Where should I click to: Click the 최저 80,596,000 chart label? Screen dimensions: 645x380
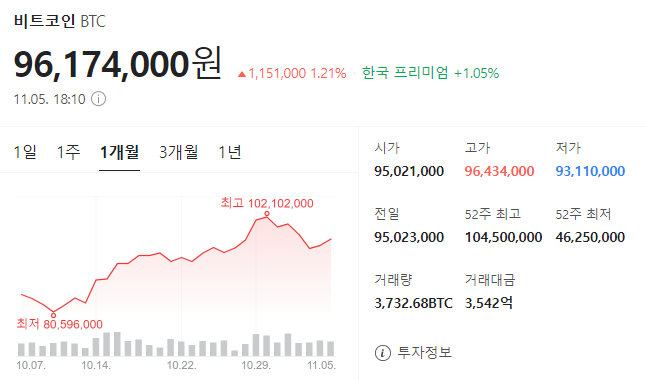pyautogui.click(x=60, y=324)
